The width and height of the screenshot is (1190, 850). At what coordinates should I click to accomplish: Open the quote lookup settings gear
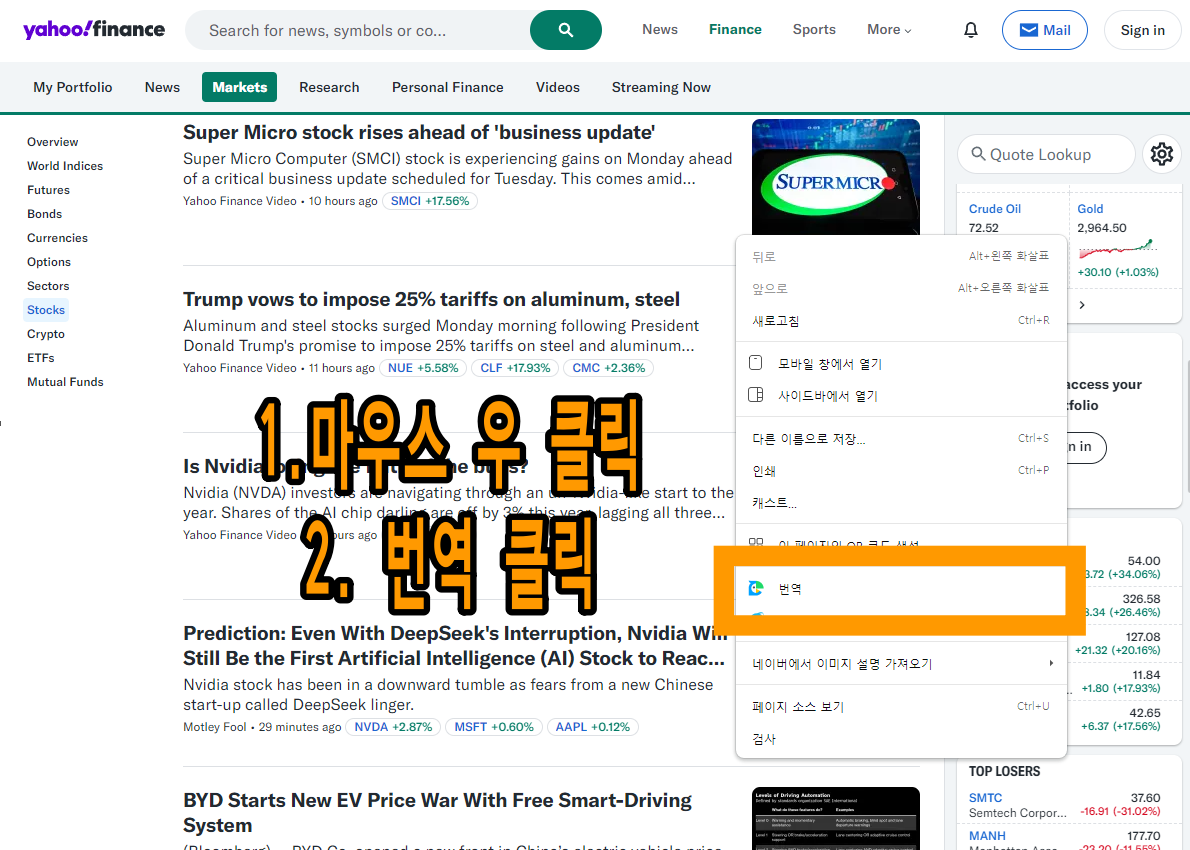tap(1161, 154)
